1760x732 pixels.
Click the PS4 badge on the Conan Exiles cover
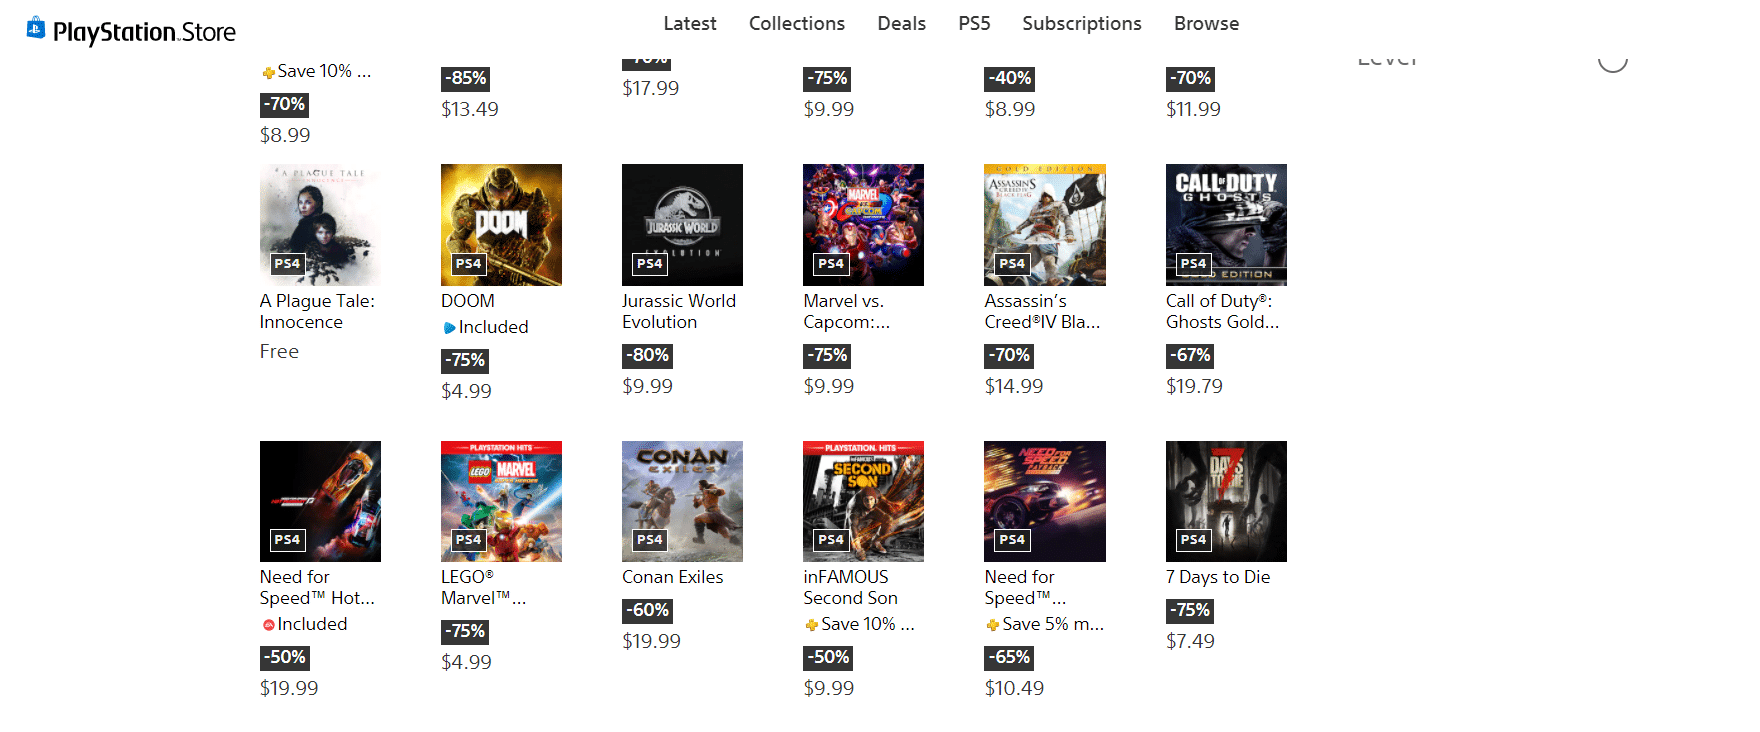pos(649,540)
